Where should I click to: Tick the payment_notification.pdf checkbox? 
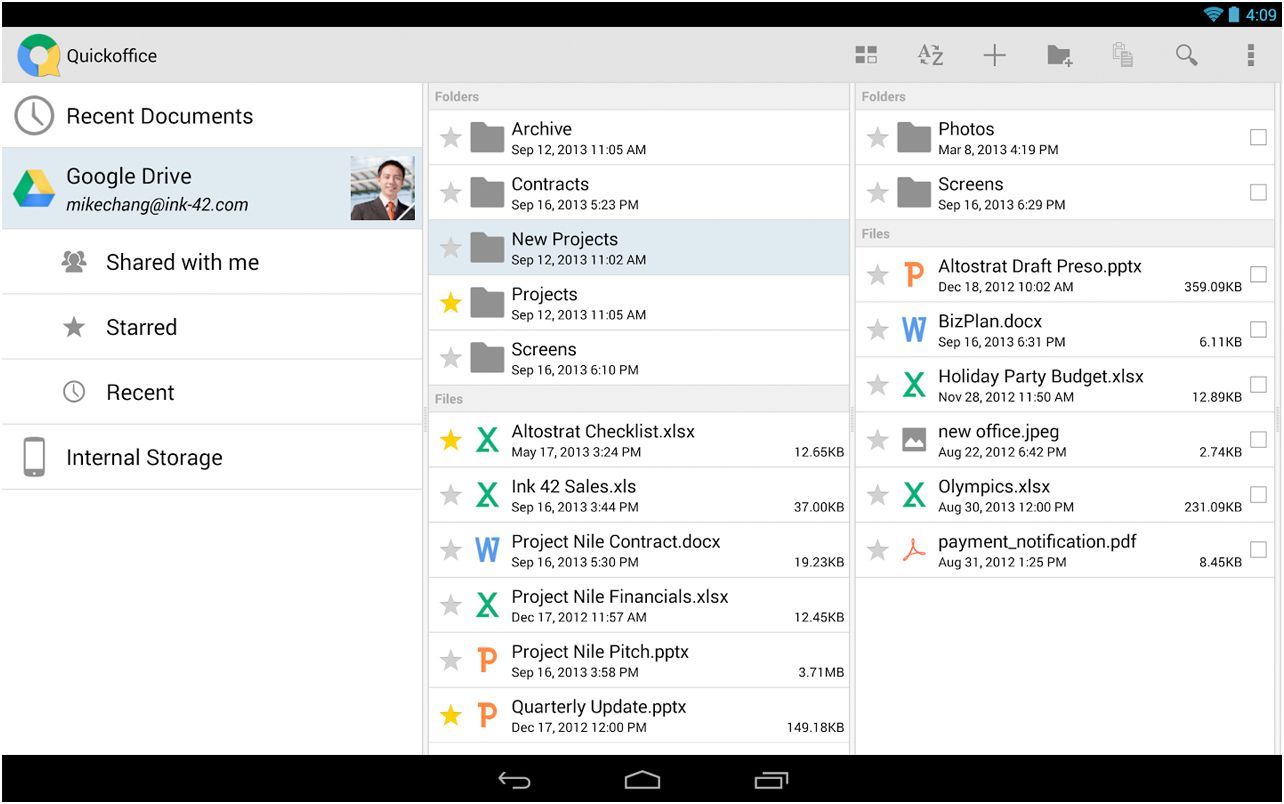[x=1258, y=550]
